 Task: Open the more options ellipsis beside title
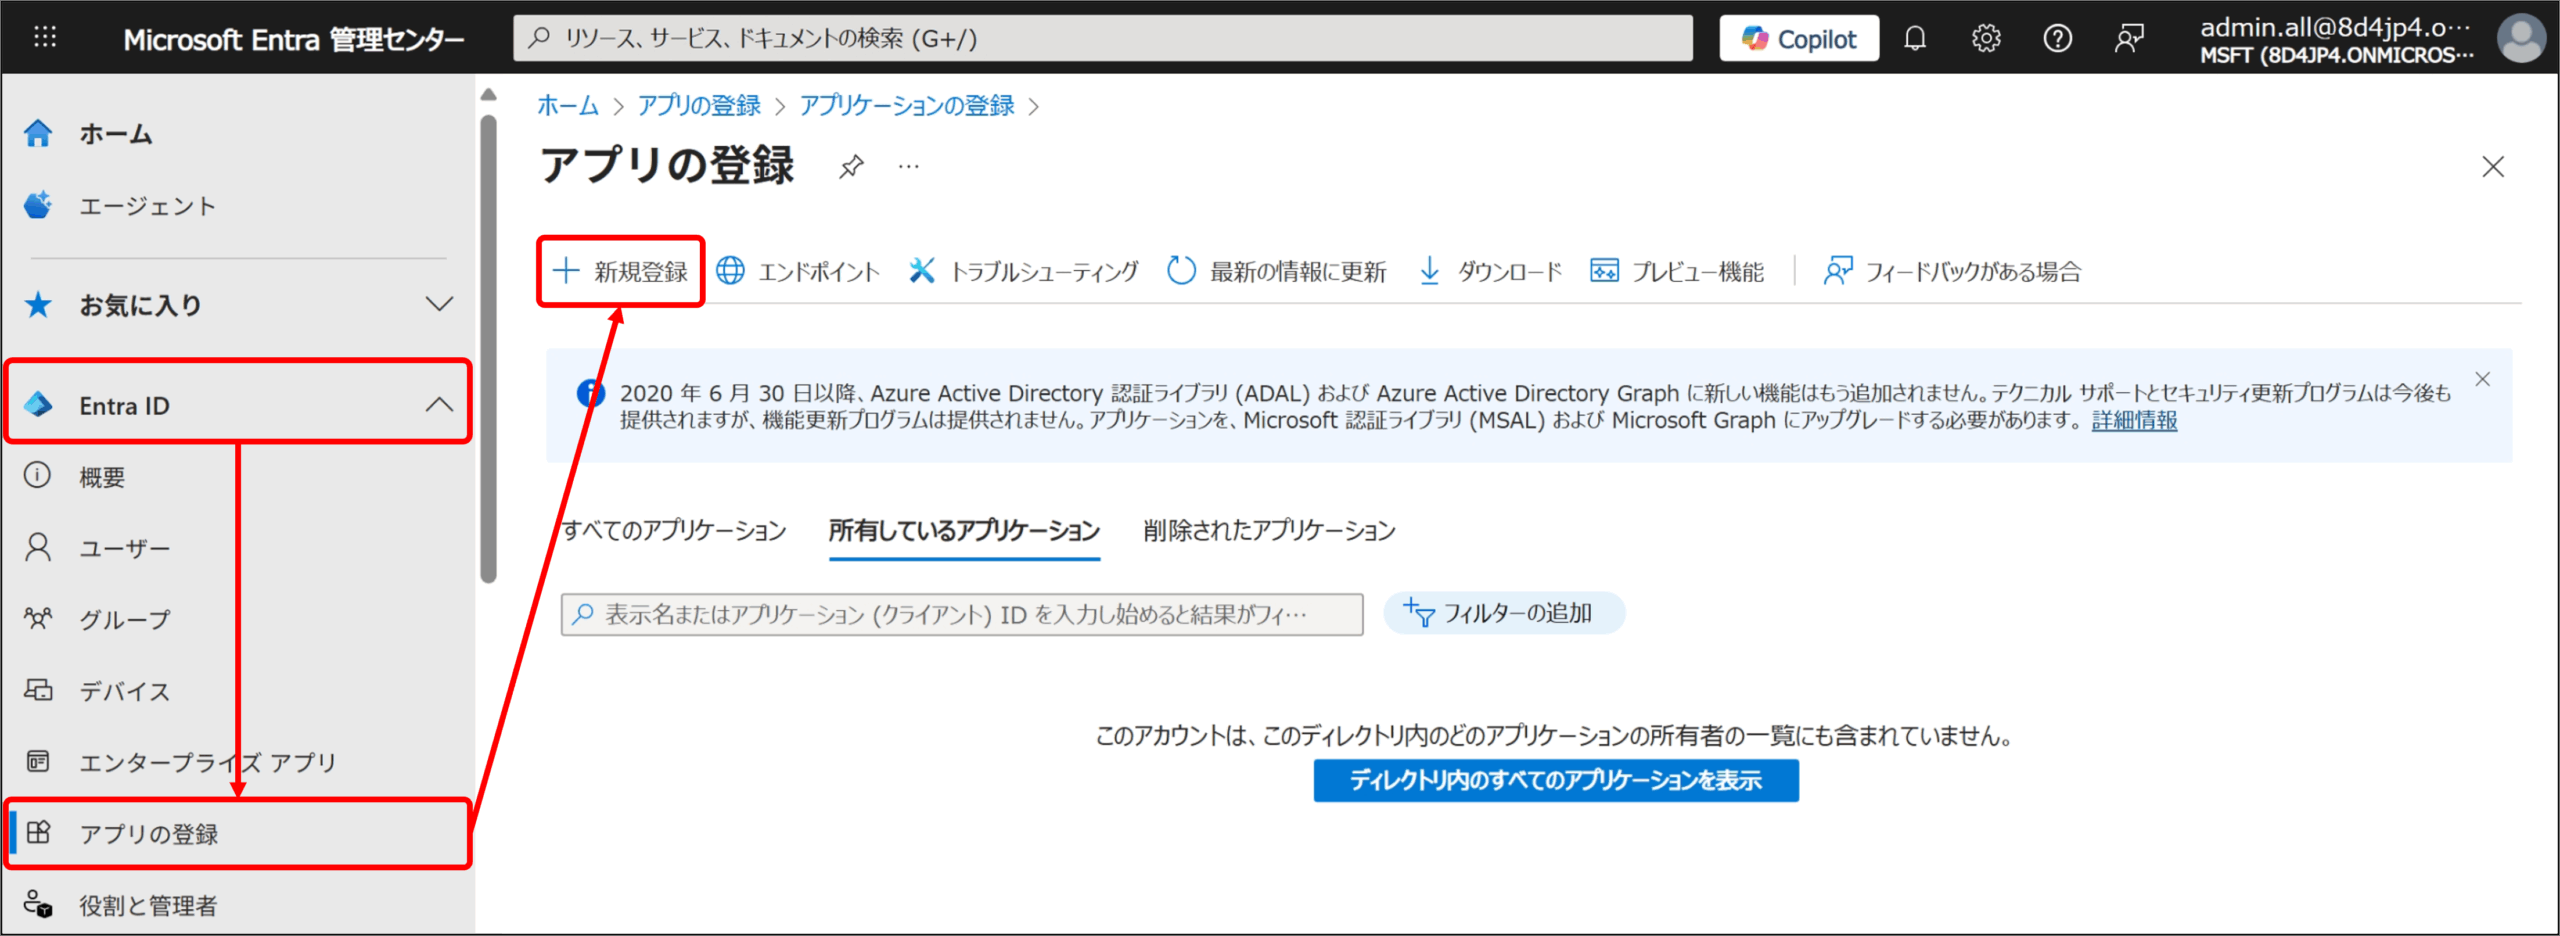pos(908,166)
